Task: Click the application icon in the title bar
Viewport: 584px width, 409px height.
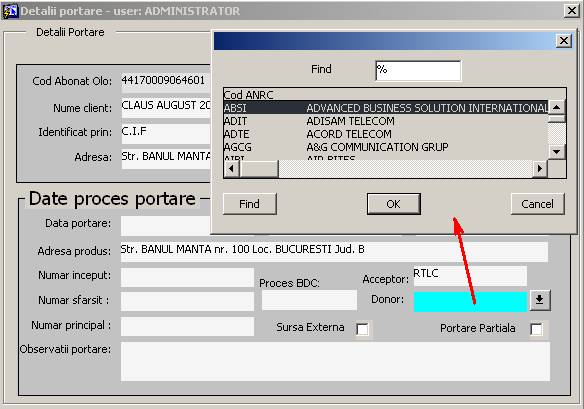Action: coord(10,11)
